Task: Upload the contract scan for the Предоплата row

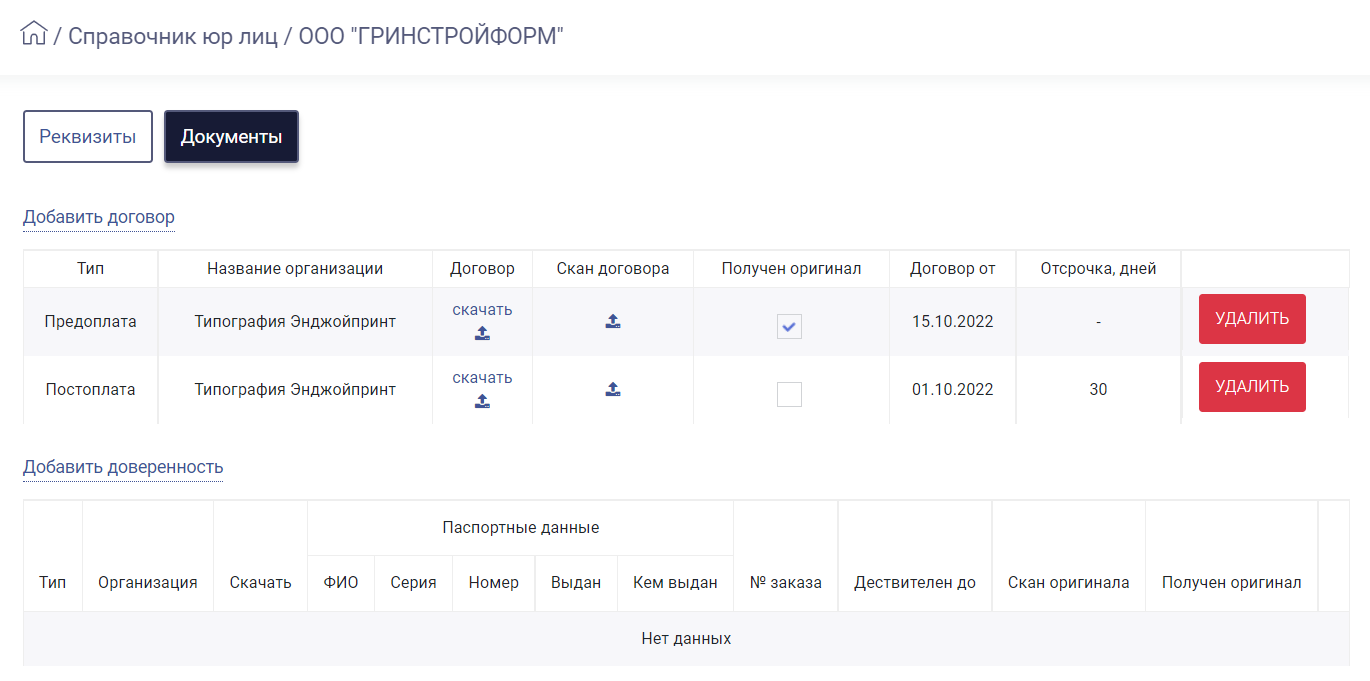Action: pos(613,321)
